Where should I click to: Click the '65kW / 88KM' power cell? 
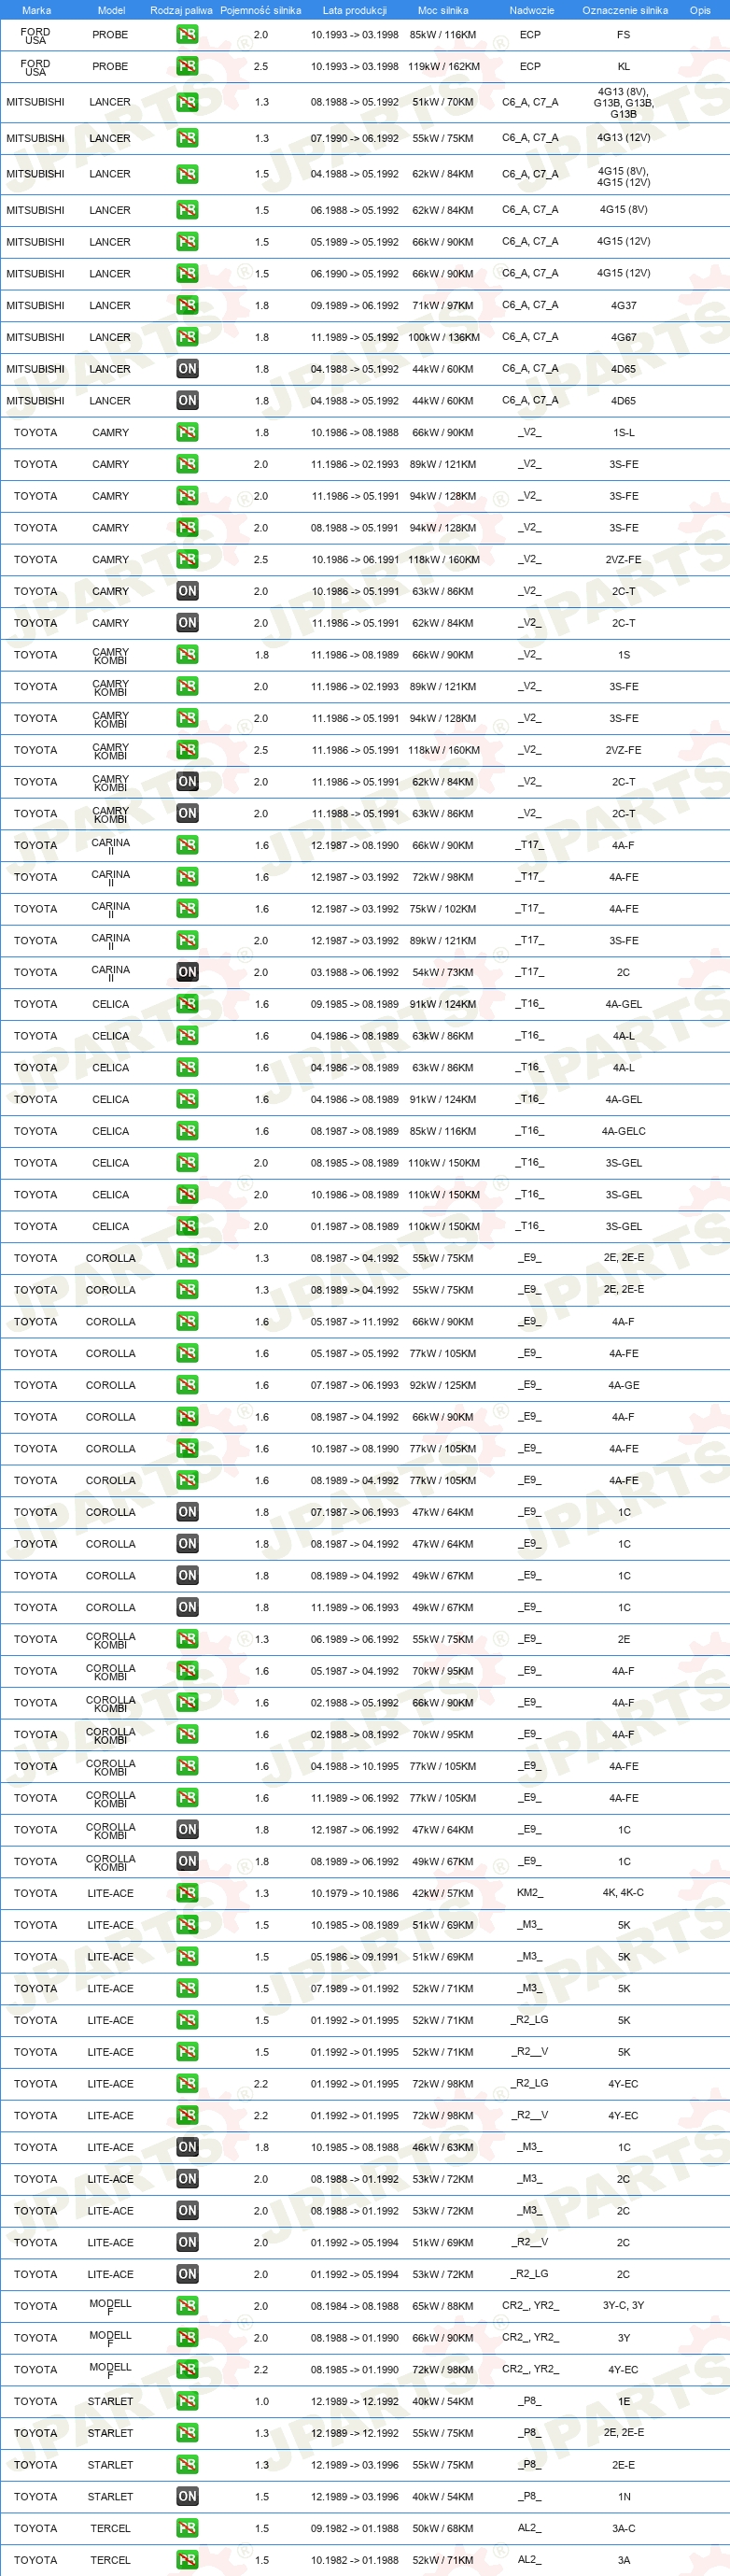tap(443, 2306)
